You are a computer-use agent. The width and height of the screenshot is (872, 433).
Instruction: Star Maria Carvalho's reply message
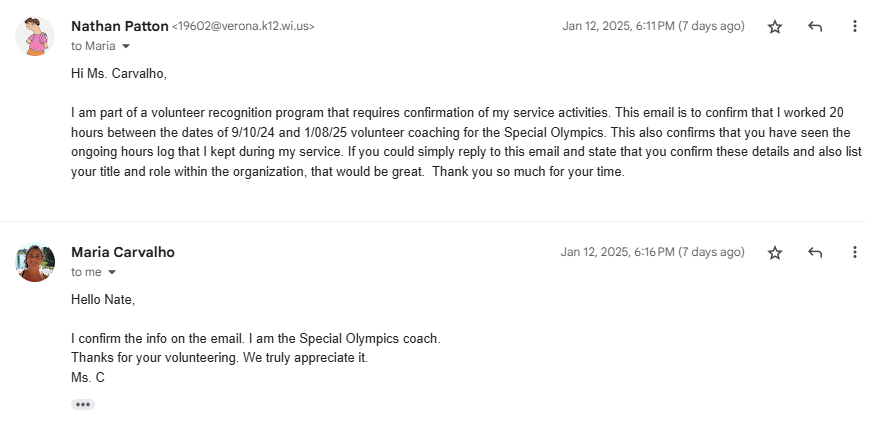click(775, 253)
